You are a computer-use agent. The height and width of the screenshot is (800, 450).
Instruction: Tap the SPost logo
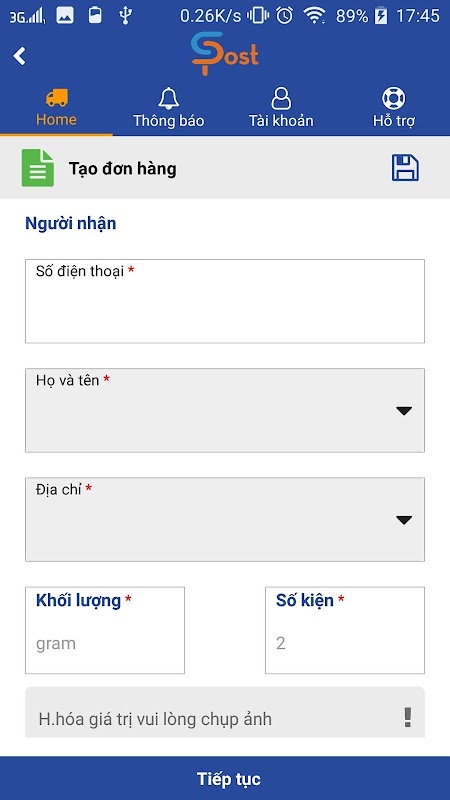(225, 54)
